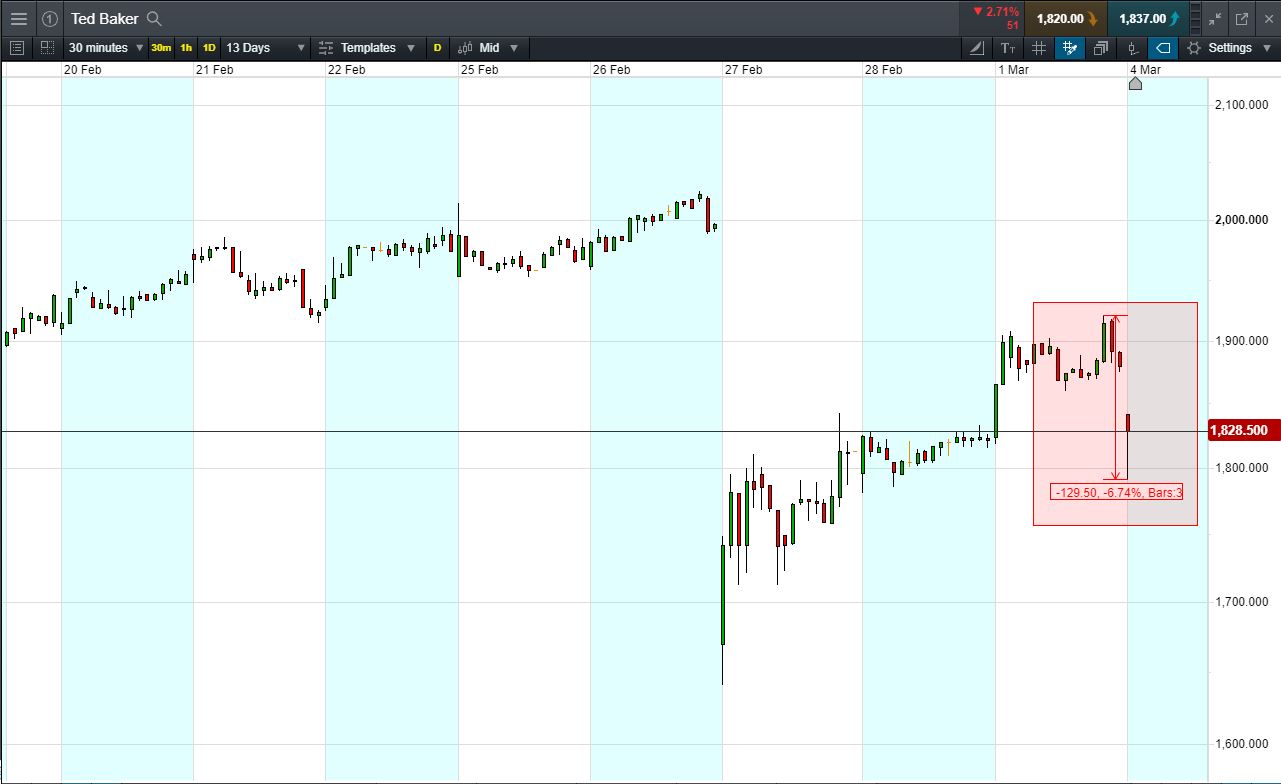
Task: Close the Ted Baker chart
Action: (1269, 18)
